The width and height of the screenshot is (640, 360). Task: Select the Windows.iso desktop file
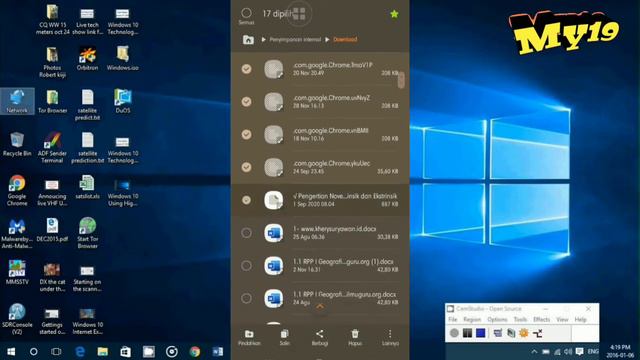[x=123, y=59]
